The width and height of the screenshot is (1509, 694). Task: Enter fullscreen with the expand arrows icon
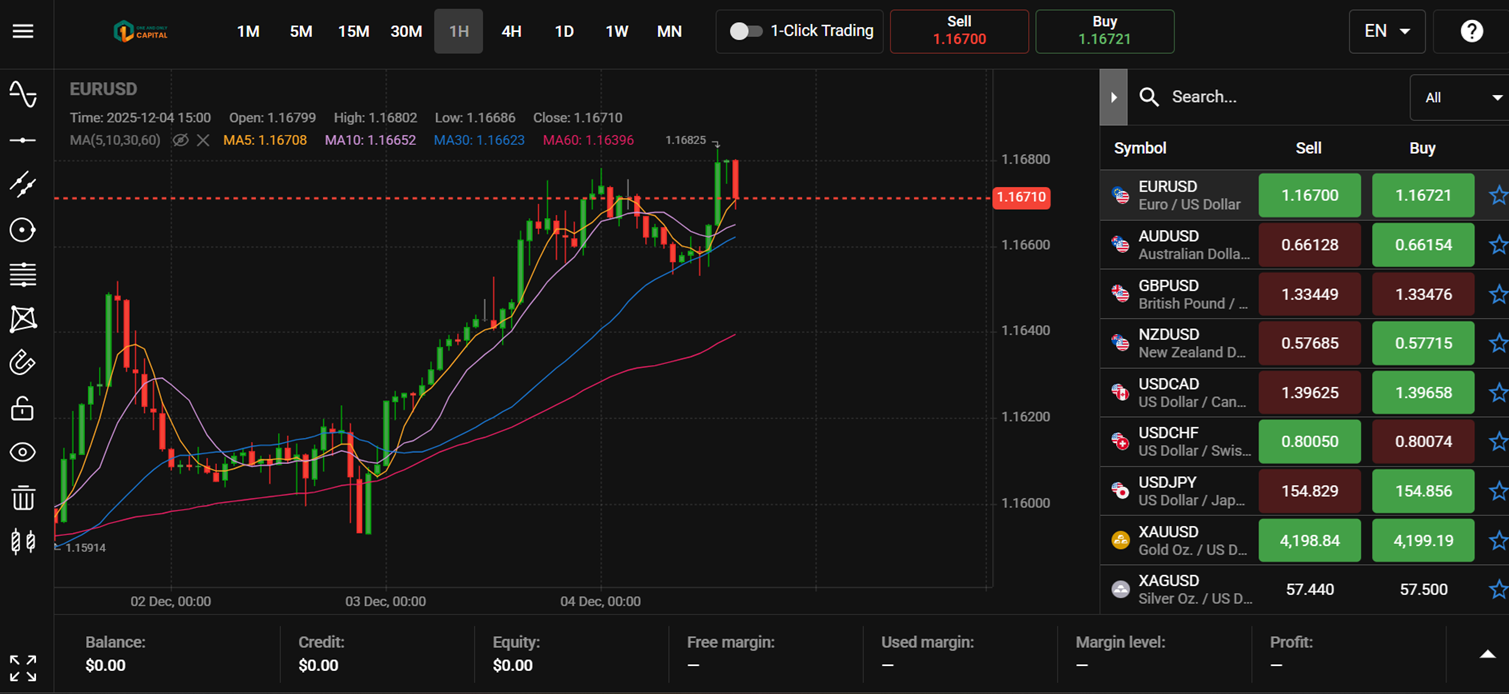point(23,668)
